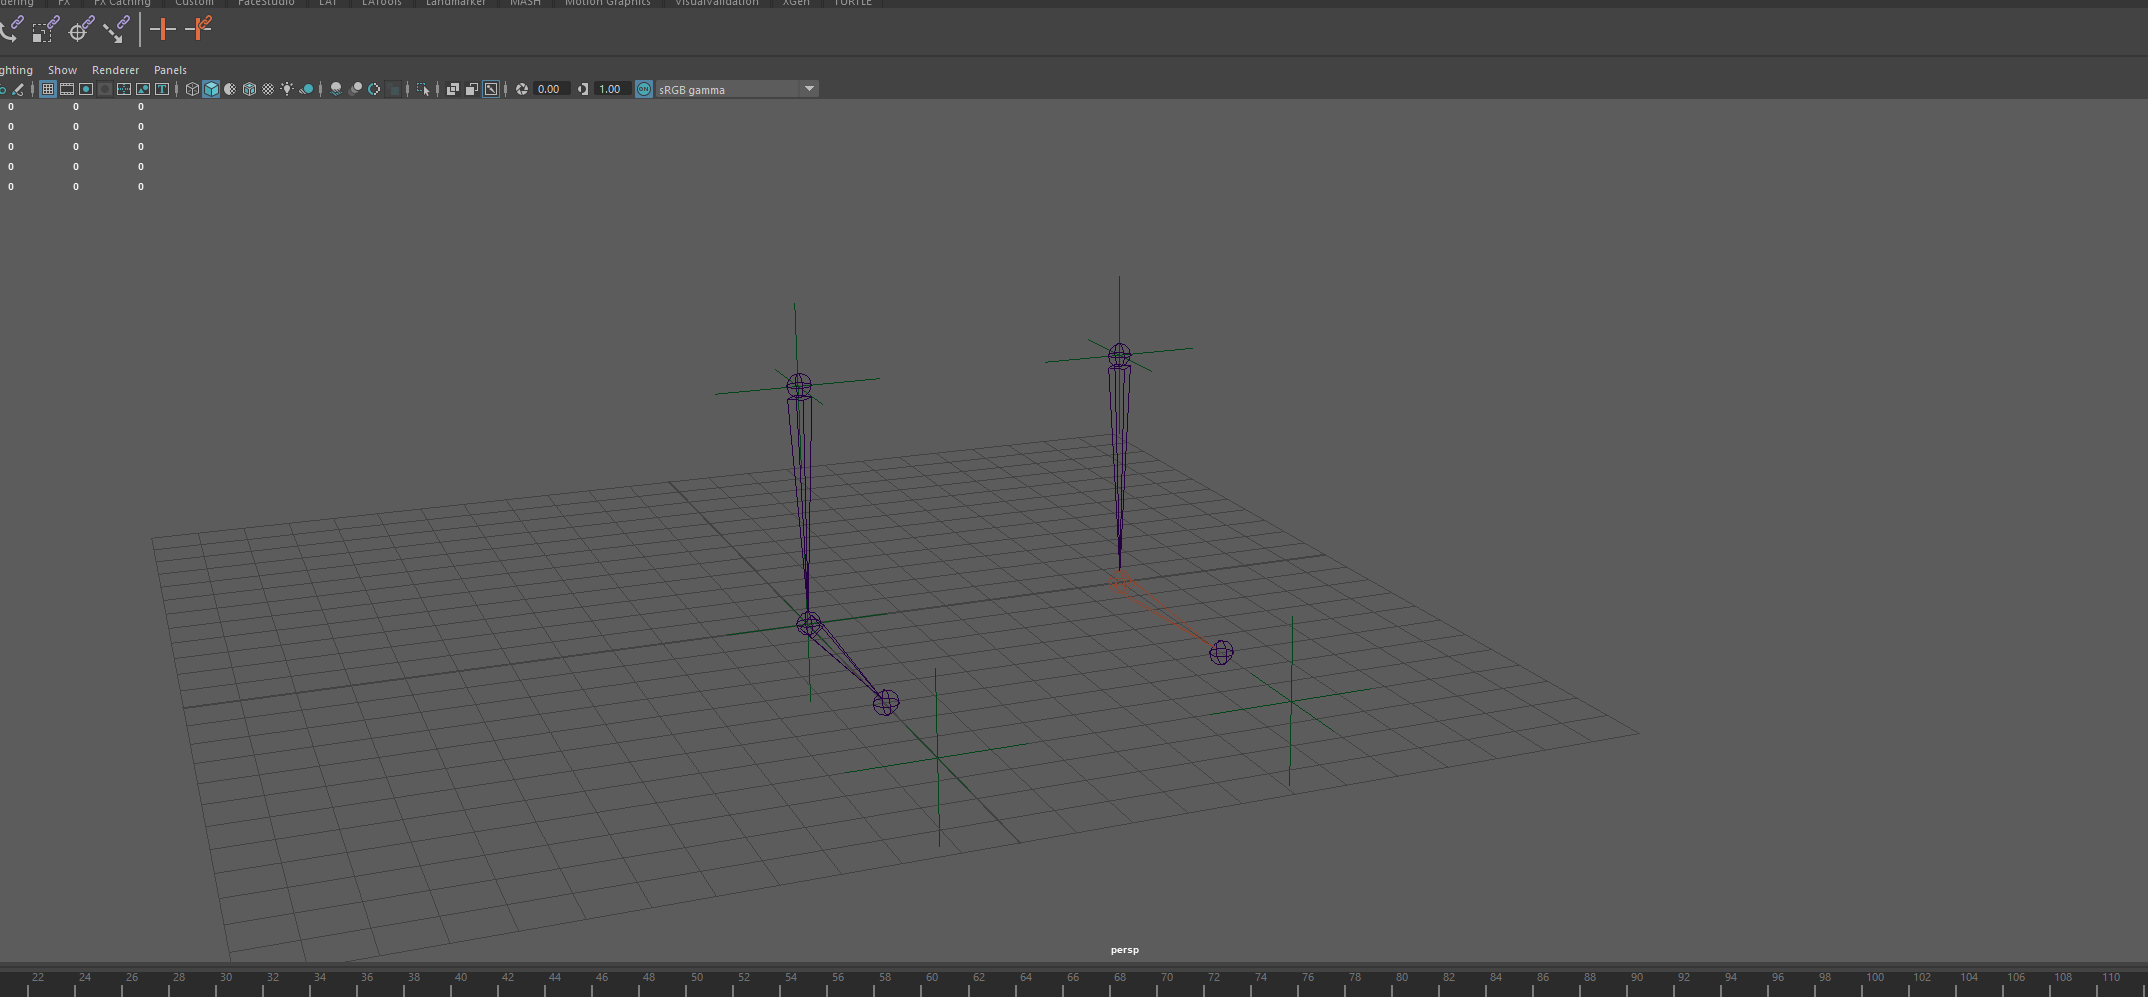
Task: Toggle smooth shade all cube button
Action: click(211, 90)
